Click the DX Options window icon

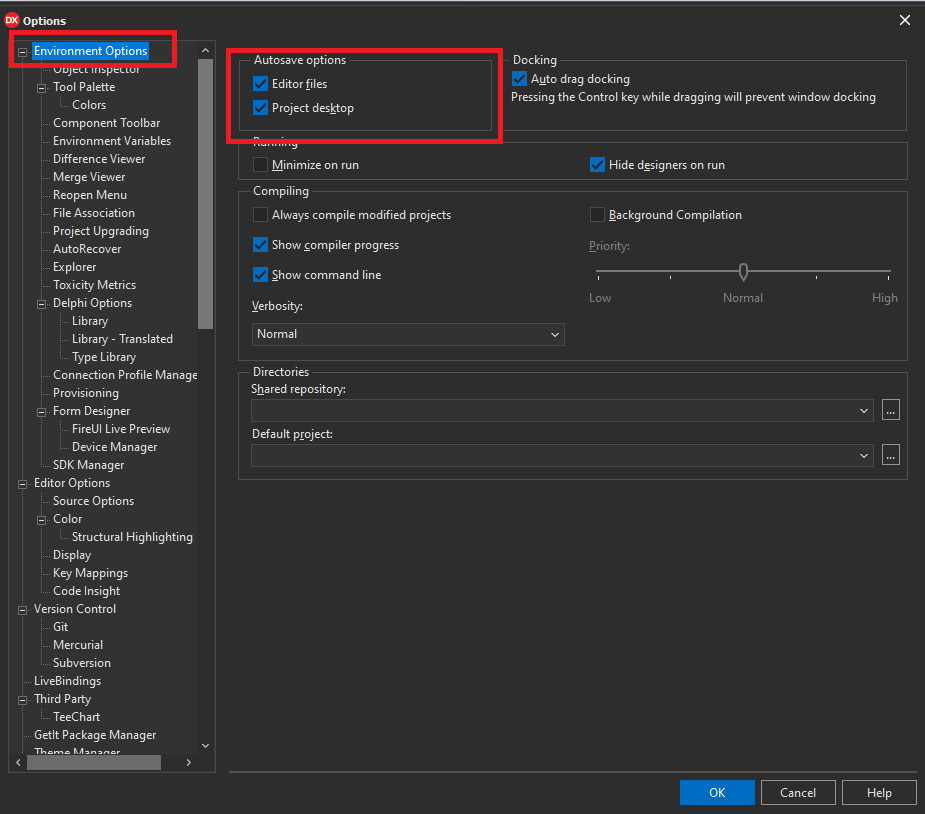[x=13, y=20]
